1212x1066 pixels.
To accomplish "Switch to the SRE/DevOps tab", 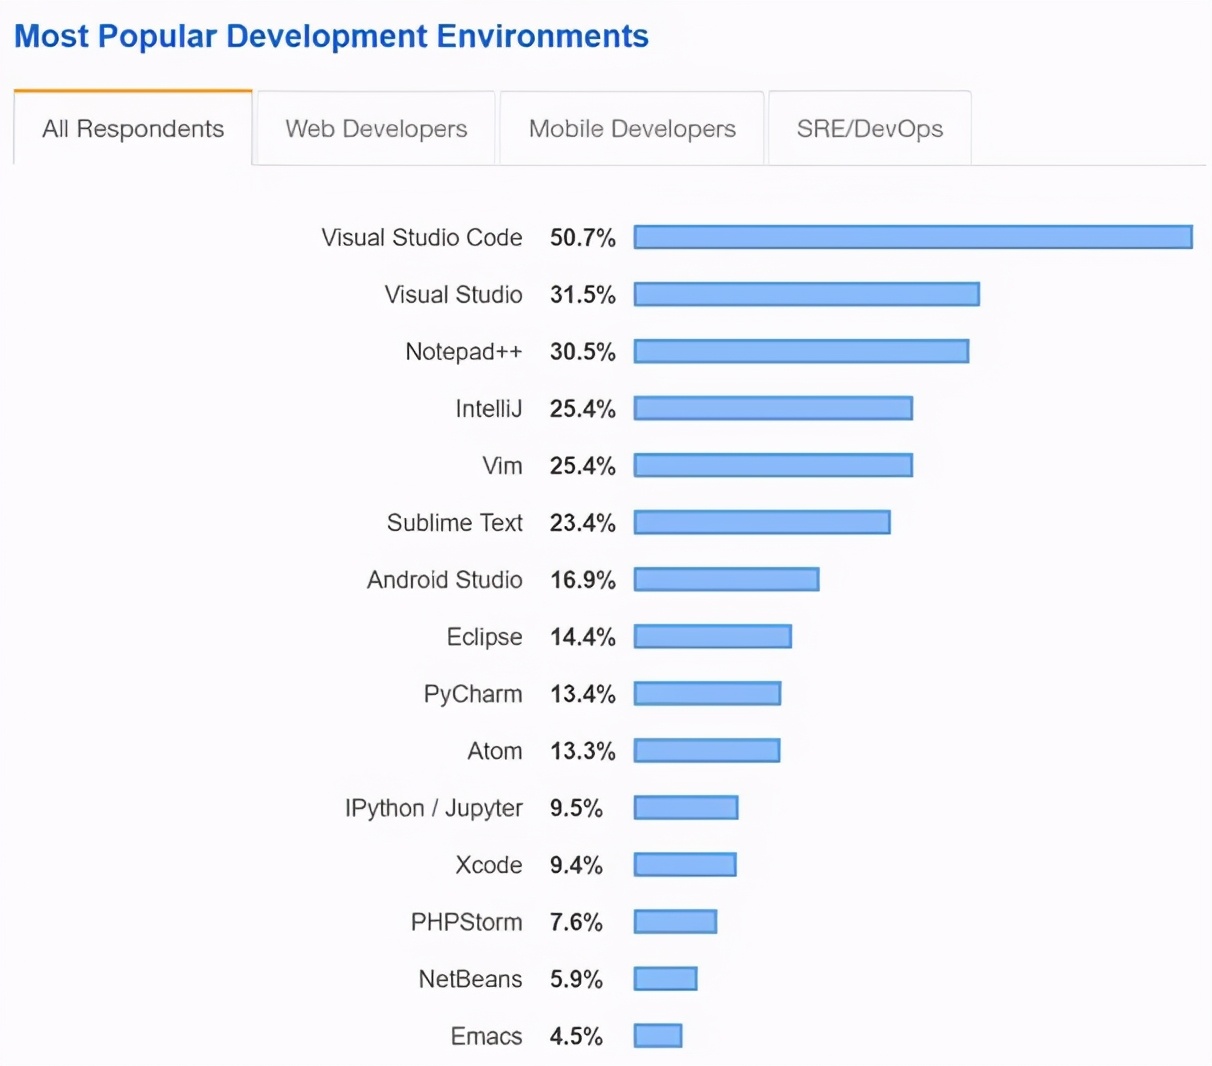I will [870, 128].
